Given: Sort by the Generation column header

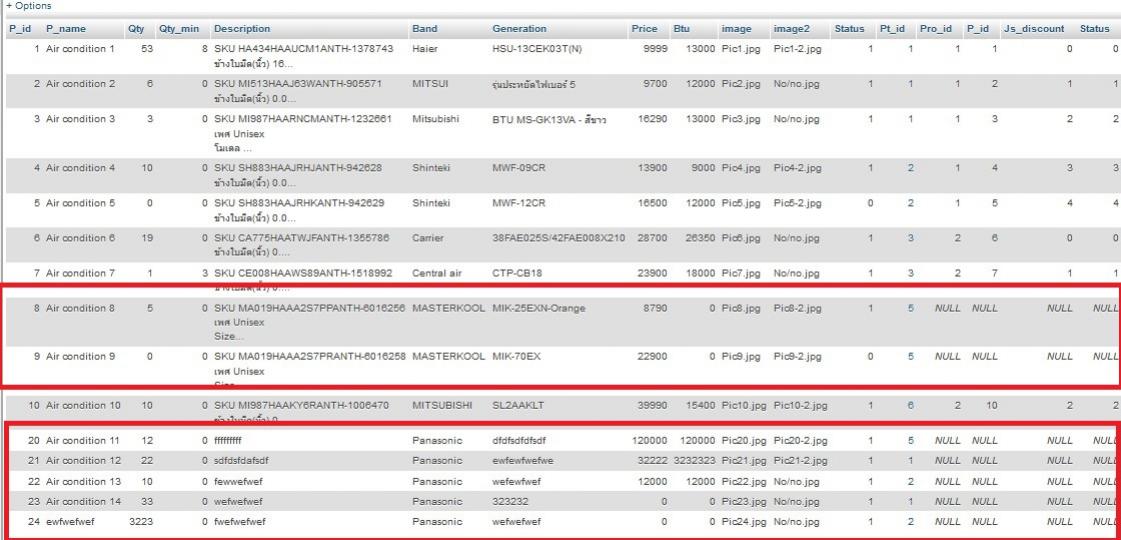Looking at the screenshot, I should [x=519, y=29].
